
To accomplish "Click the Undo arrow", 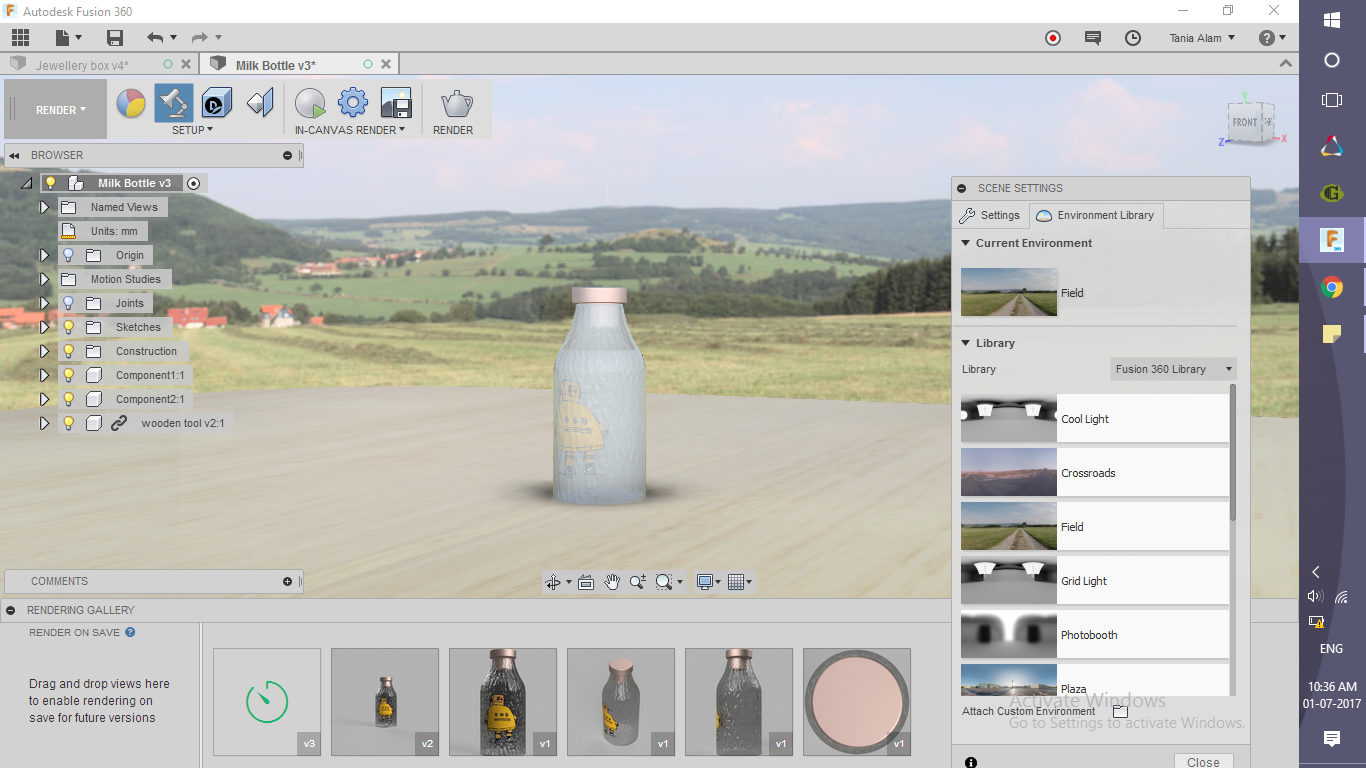I will 155,38.
